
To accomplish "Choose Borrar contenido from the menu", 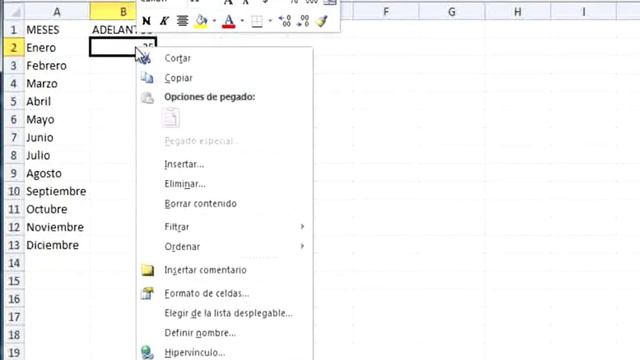I will pos(200,204).
